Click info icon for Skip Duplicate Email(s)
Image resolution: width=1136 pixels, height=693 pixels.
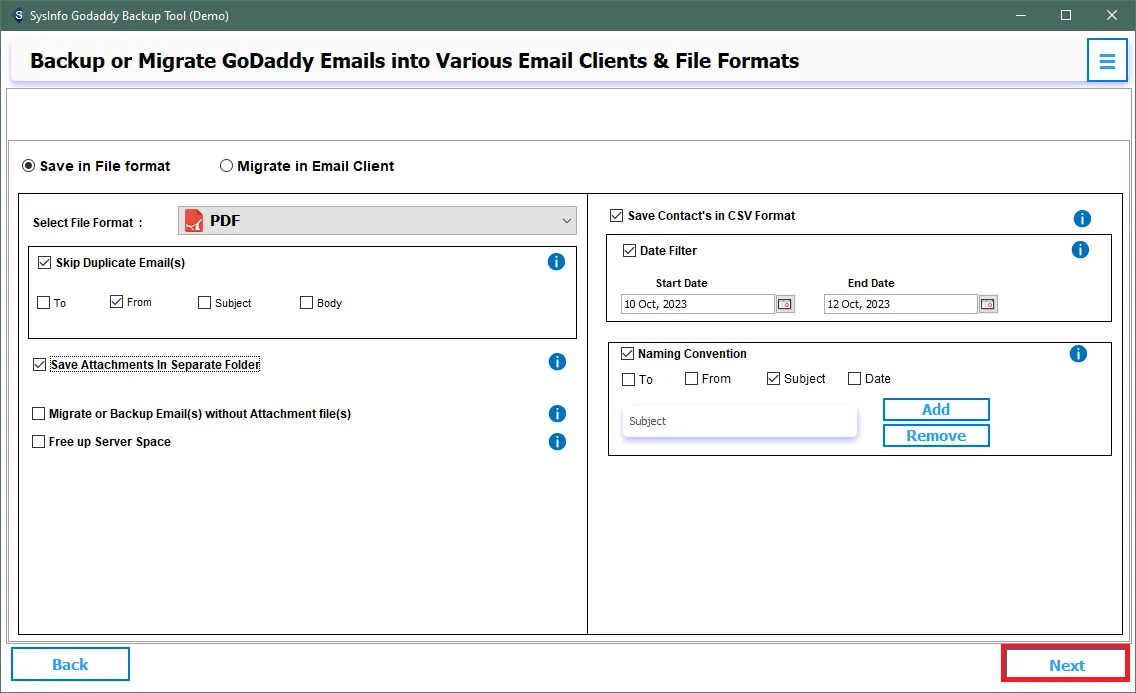click(557, 262)
